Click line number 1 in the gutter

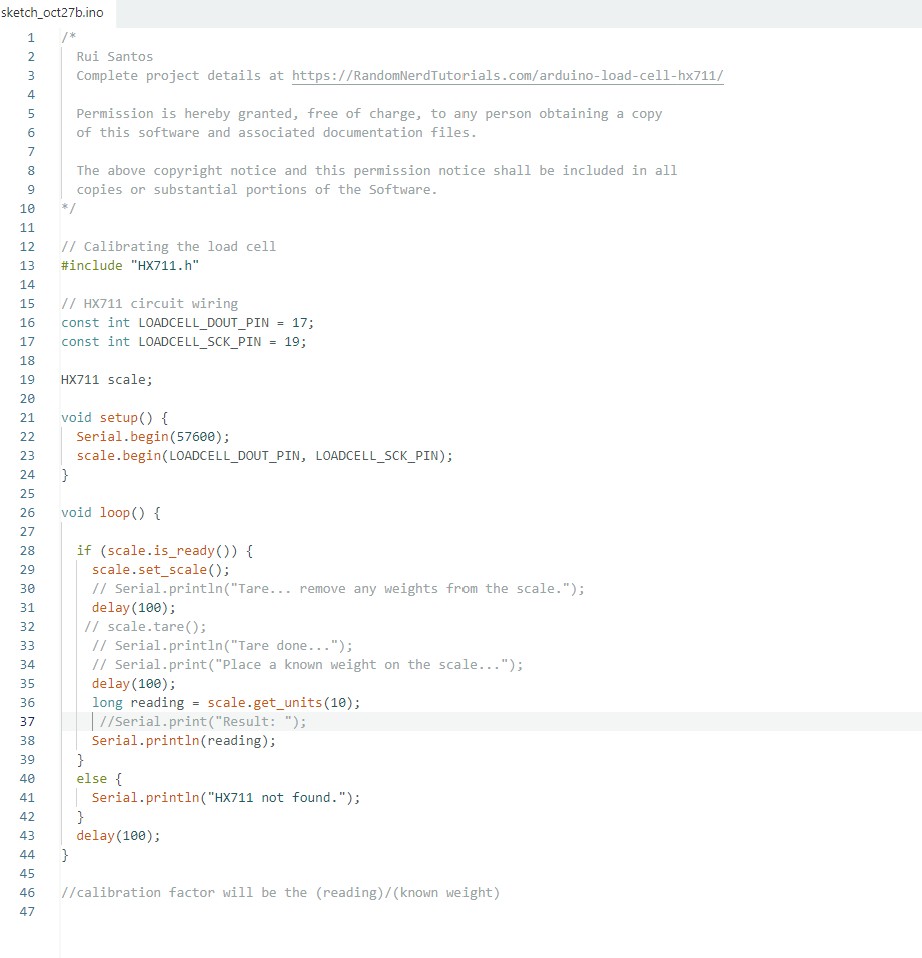30,38
